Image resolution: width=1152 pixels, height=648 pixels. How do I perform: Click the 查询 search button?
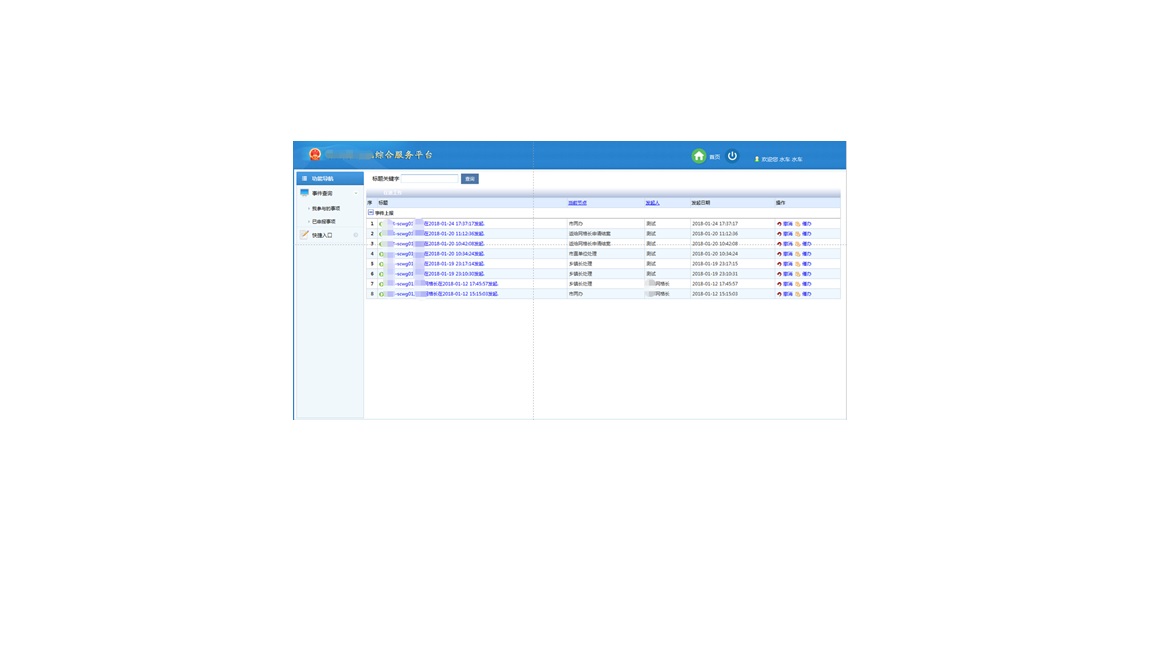[470, 179]
